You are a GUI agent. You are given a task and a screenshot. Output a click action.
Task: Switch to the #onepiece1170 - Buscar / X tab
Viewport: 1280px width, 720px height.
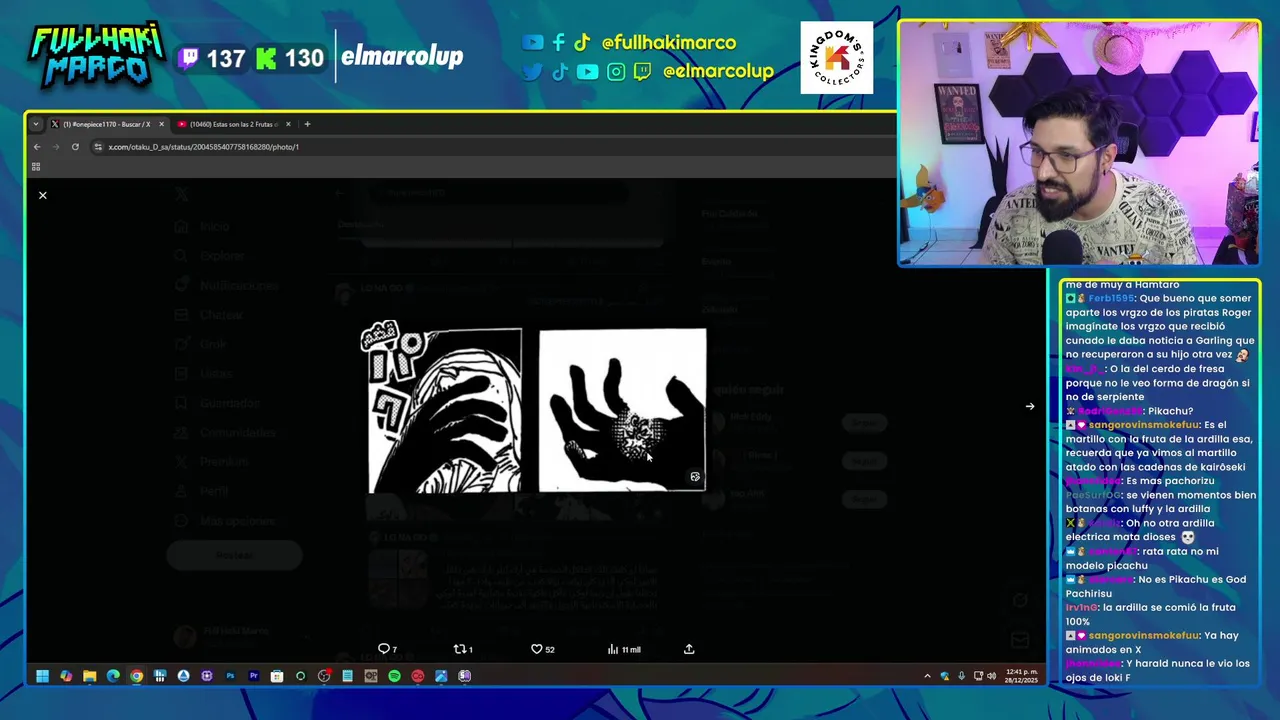point(107,124)
